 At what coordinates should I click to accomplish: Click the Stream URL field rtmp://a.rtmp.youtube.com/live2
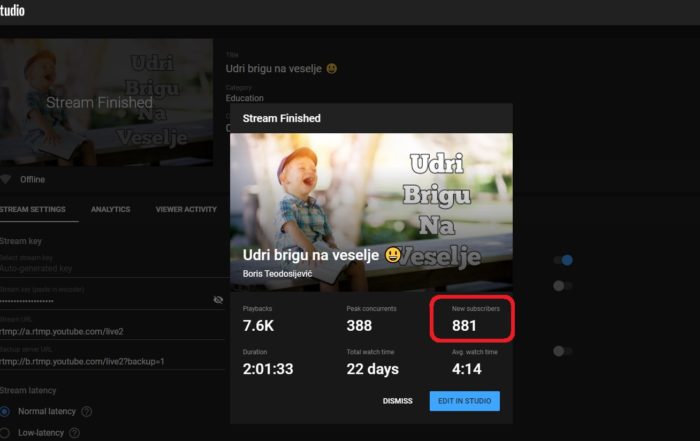pyautogui.click(x=112, y=331)
